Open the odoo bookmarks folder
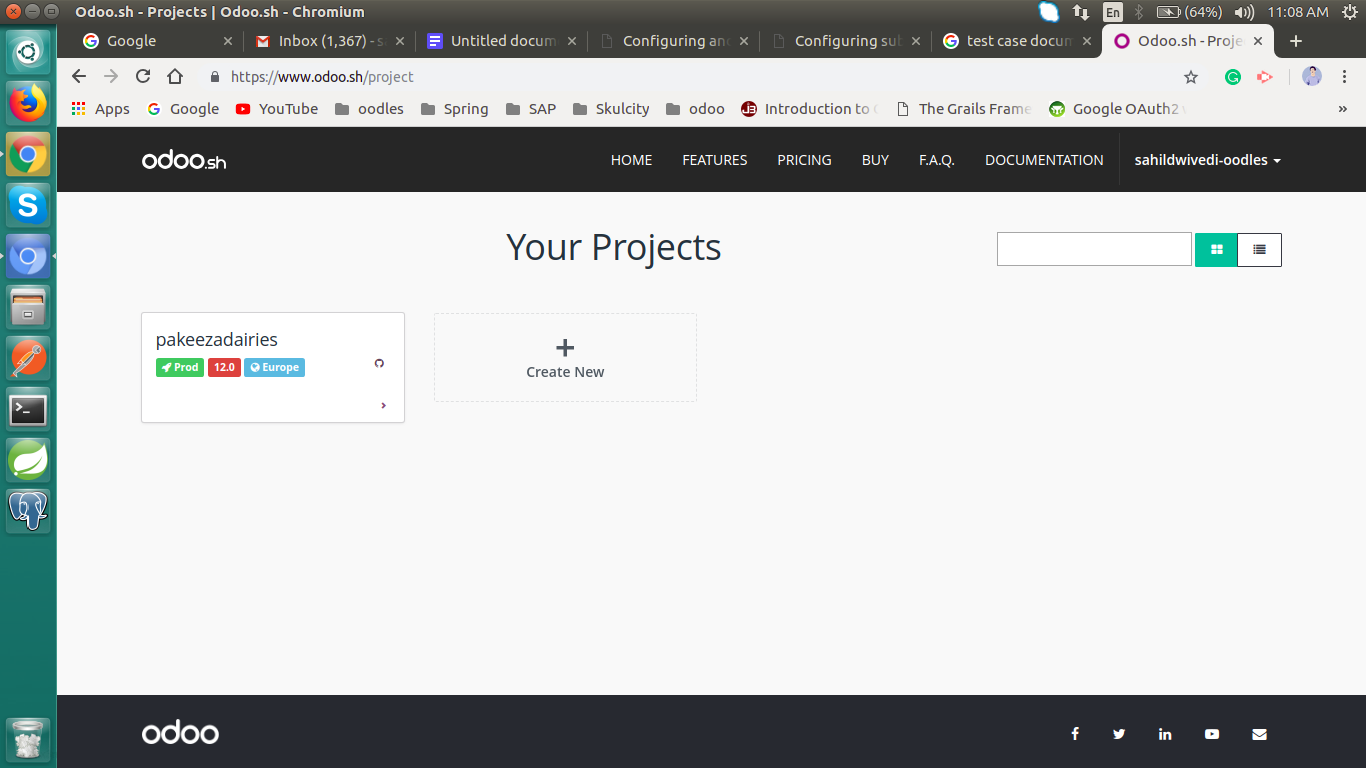This screenshot has height=768, width=1366. pyautogui.click(x=695, y=109)
